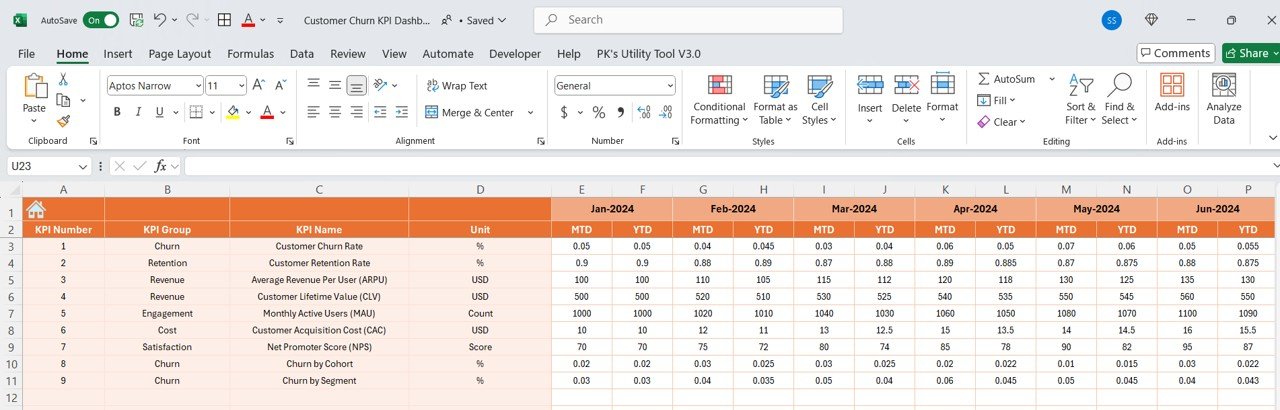Screen dimensions: 1280x410
Task: Click AutoSum
Action: click(x=1006, y=78)
